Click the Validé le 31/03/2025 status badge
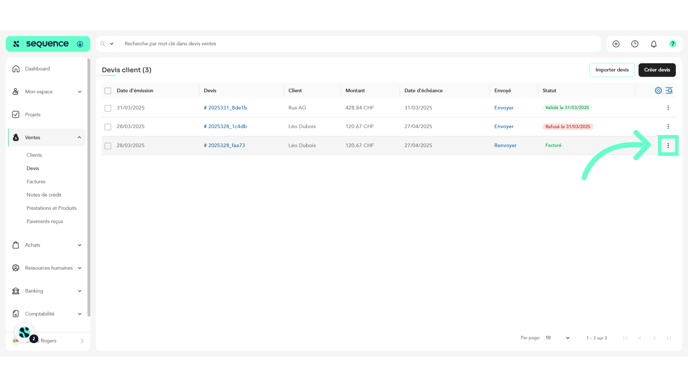Image resolution: width=688 pixels, height=387 pixels. (567, 108)
